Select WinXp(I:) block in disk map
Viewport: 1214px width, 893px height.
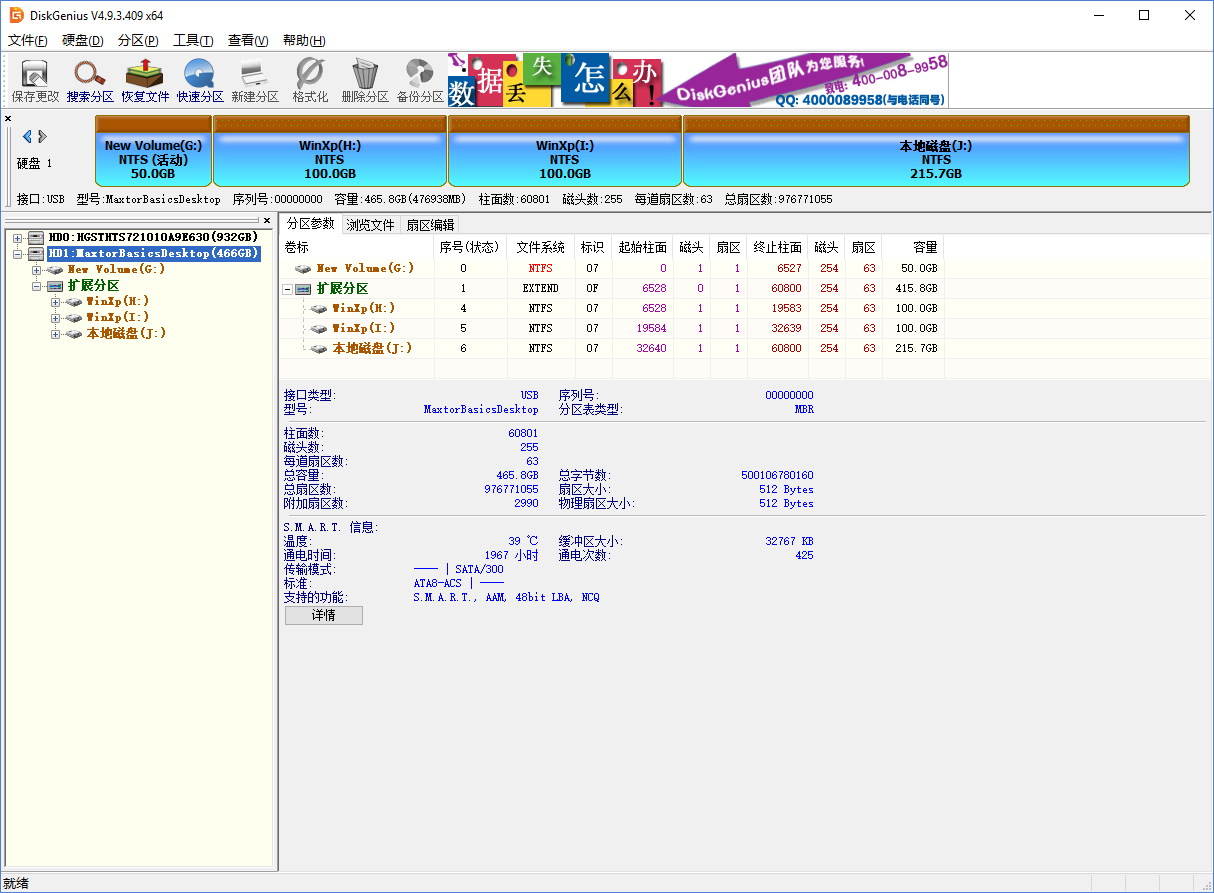[x=565, y=150]
